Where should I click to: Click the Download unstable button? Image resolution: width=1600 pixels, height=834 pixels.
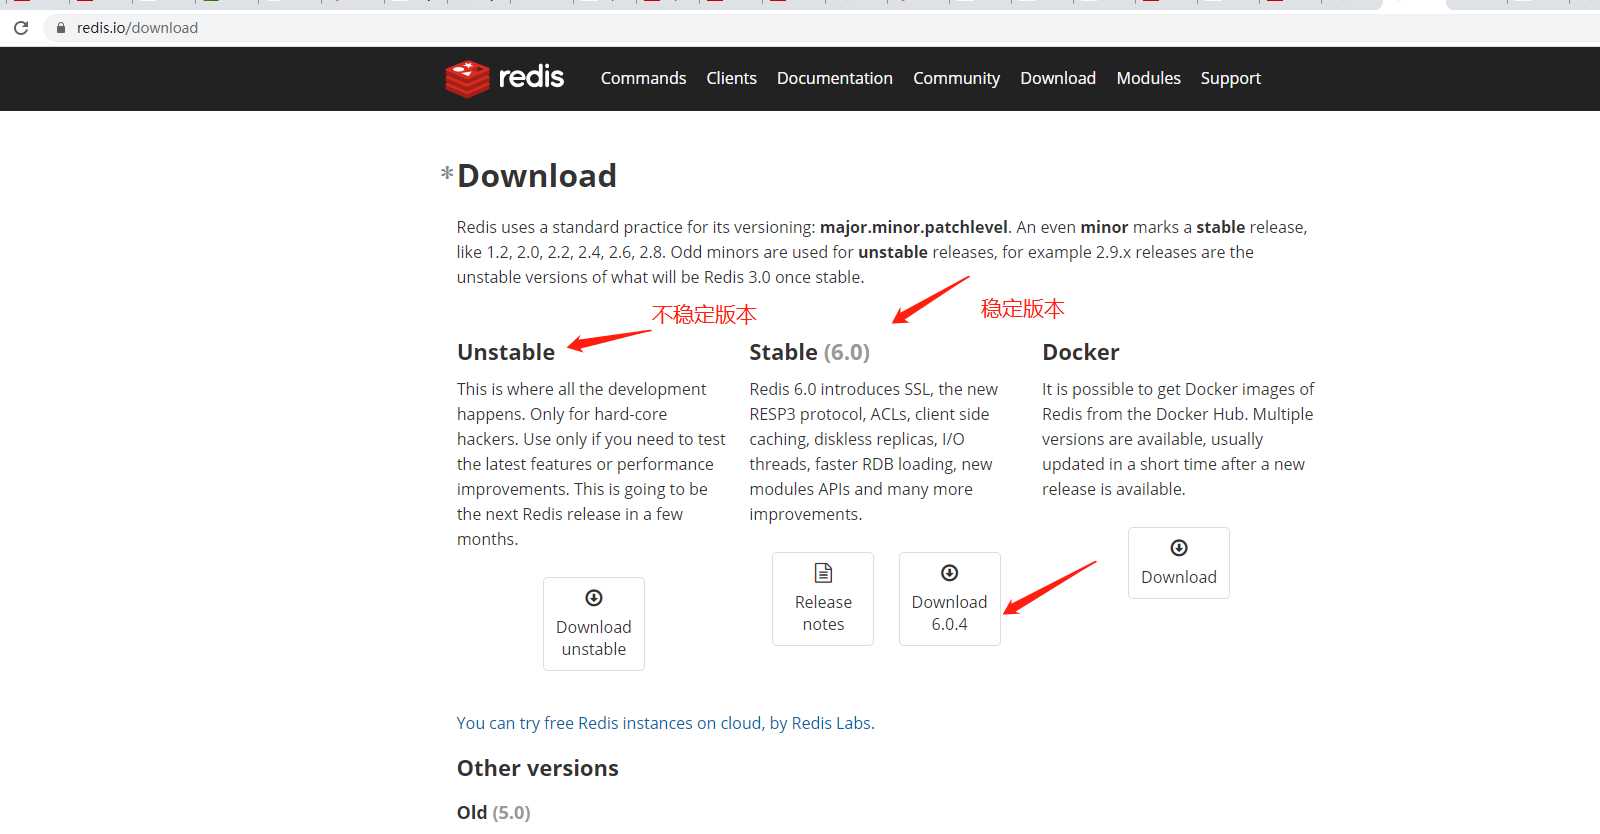(594, 624)
